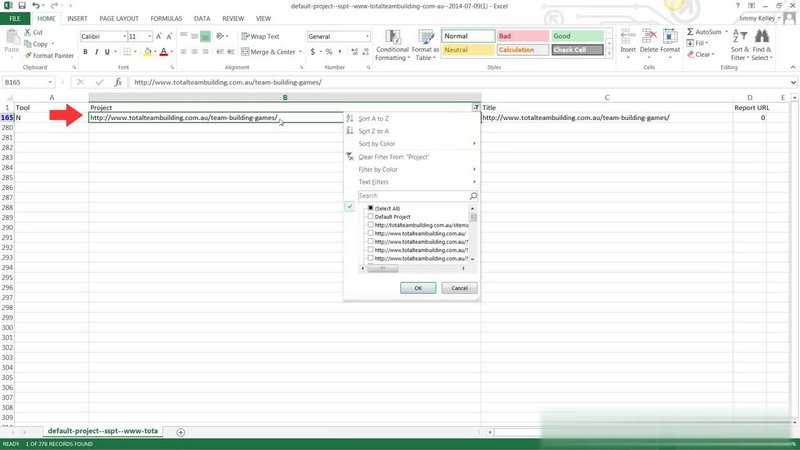Viewport: 800px width, 450px height.
Task: Open the REVIEW ribbon tab
Action: (233, 18)
